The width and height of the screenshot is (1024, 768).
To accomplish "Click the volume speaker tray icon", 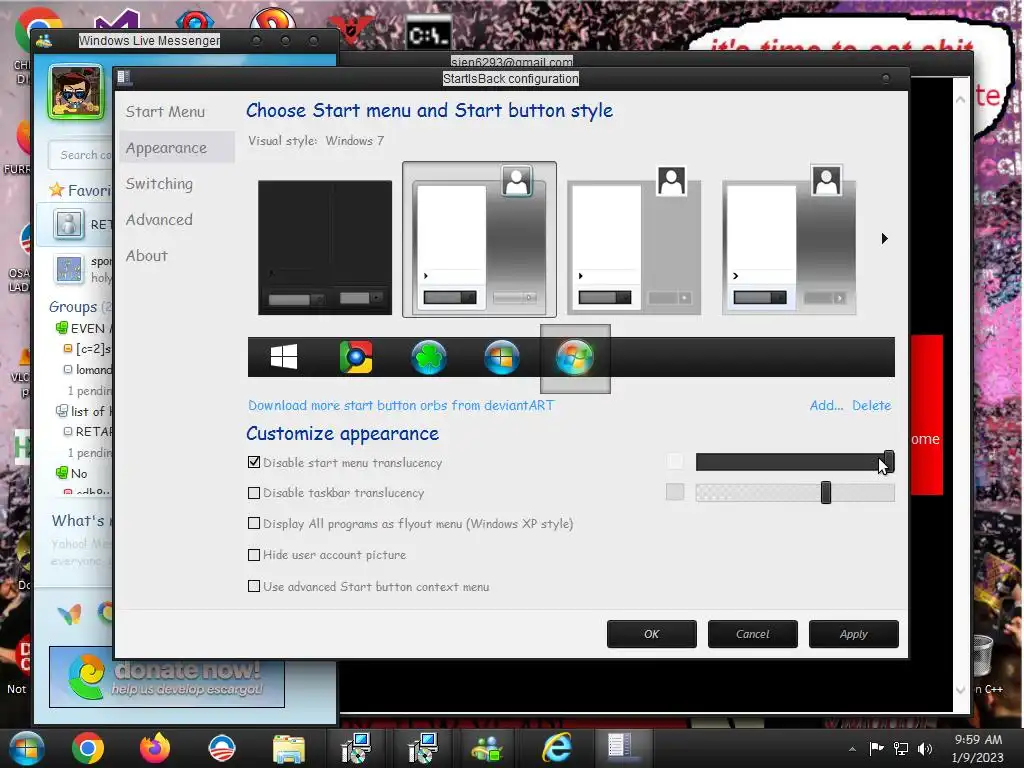I will click(925, 748).
